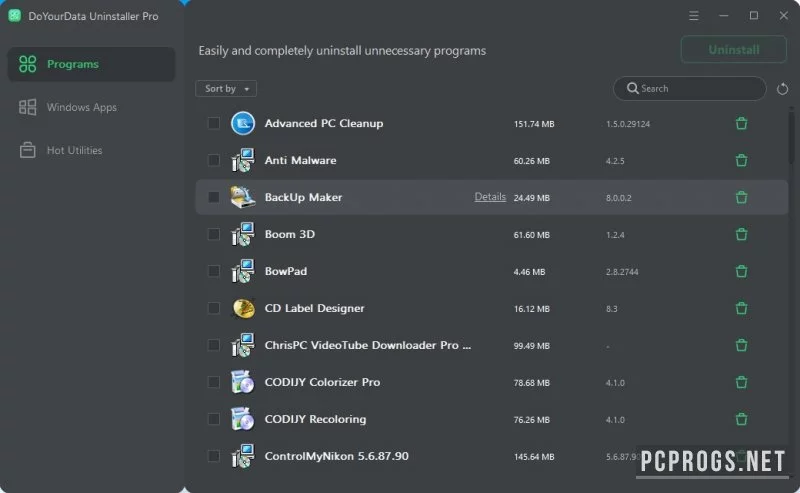The image size is (800, 493).
Task: Select the CD Label Designer name
Action: 314,308
